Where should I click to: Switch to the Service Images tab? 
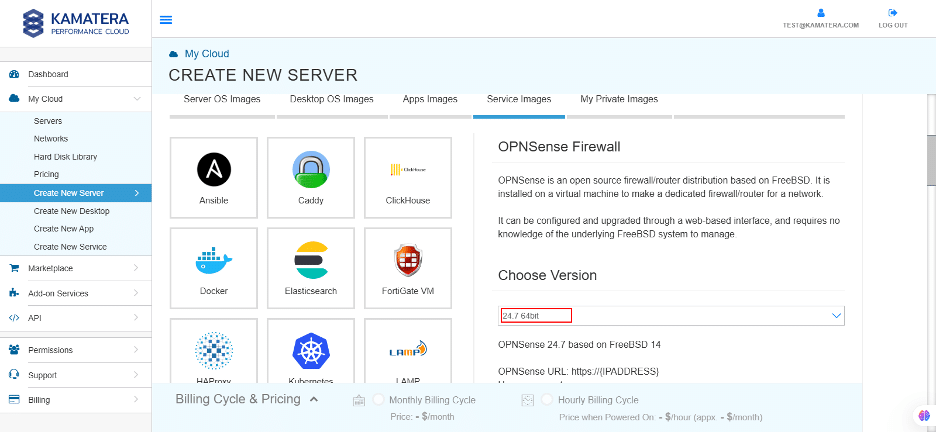coord(519,100)
